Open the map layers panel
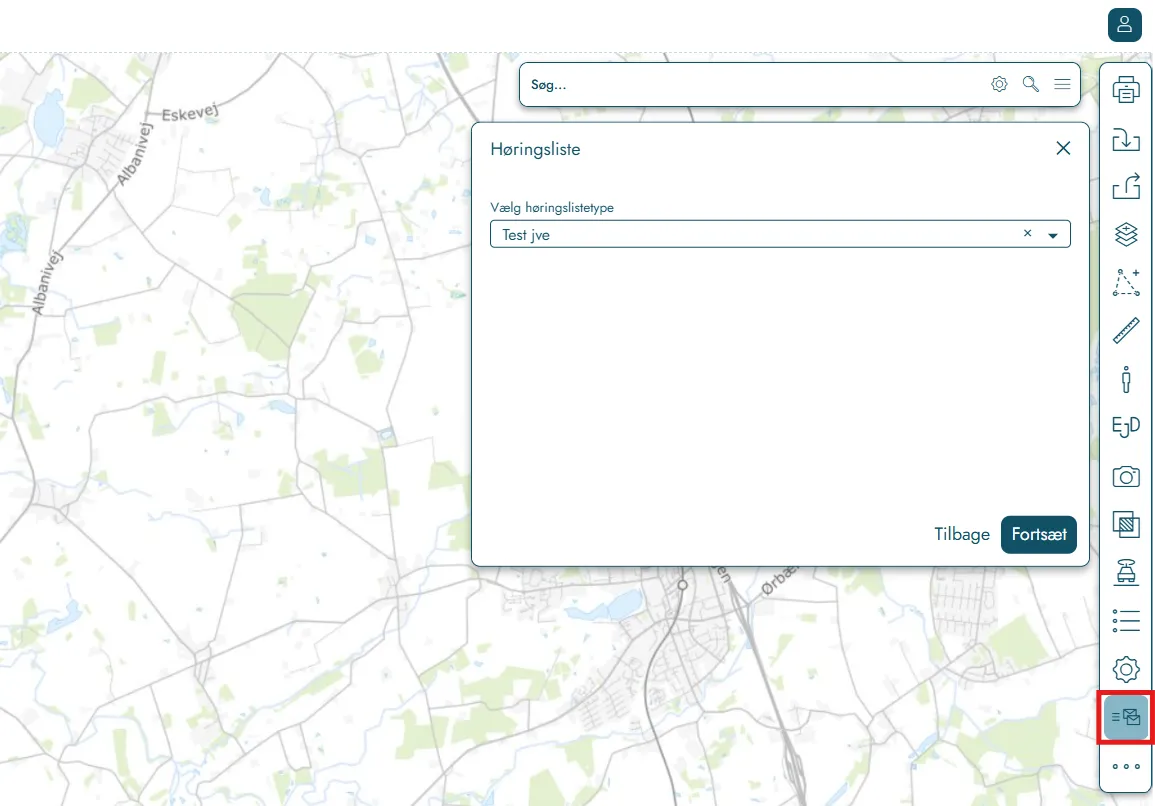This screenshot has width=1155, height=806. [1126, 234]
